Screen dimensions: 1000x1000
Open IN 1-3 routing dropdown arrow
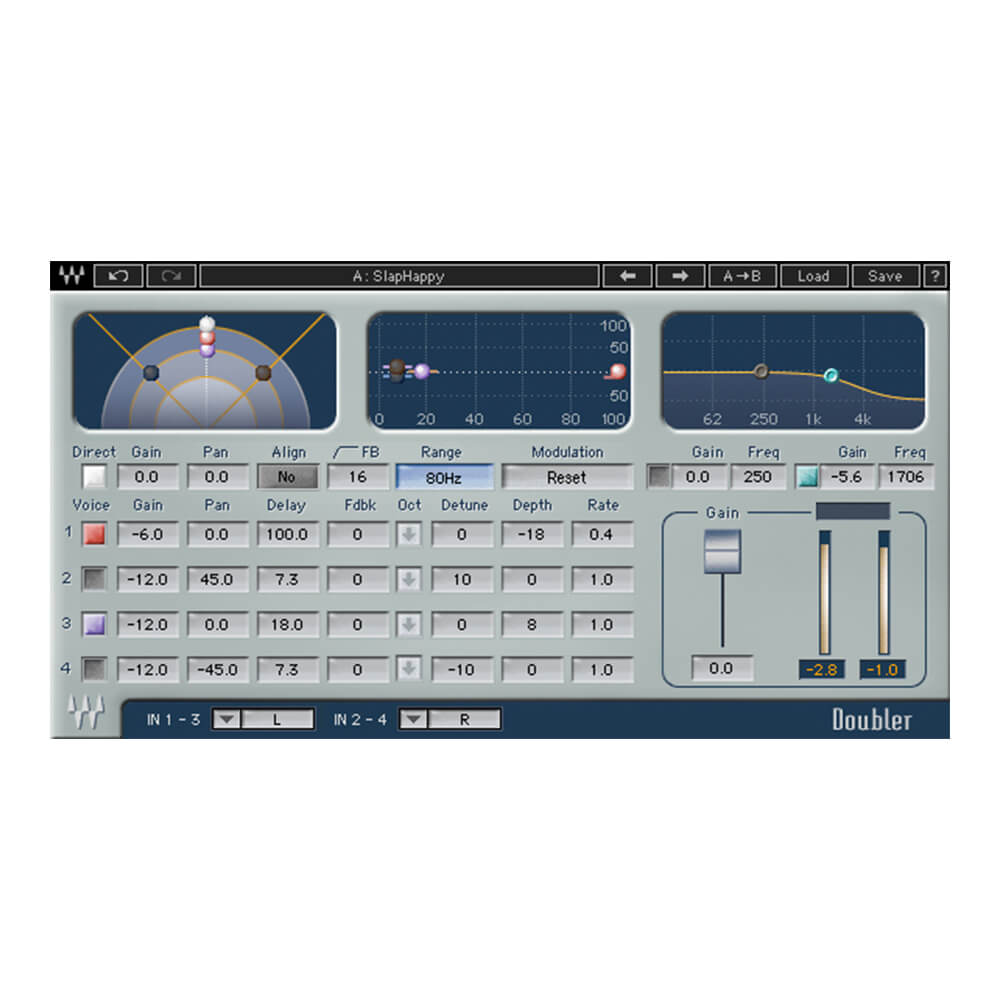226,719
